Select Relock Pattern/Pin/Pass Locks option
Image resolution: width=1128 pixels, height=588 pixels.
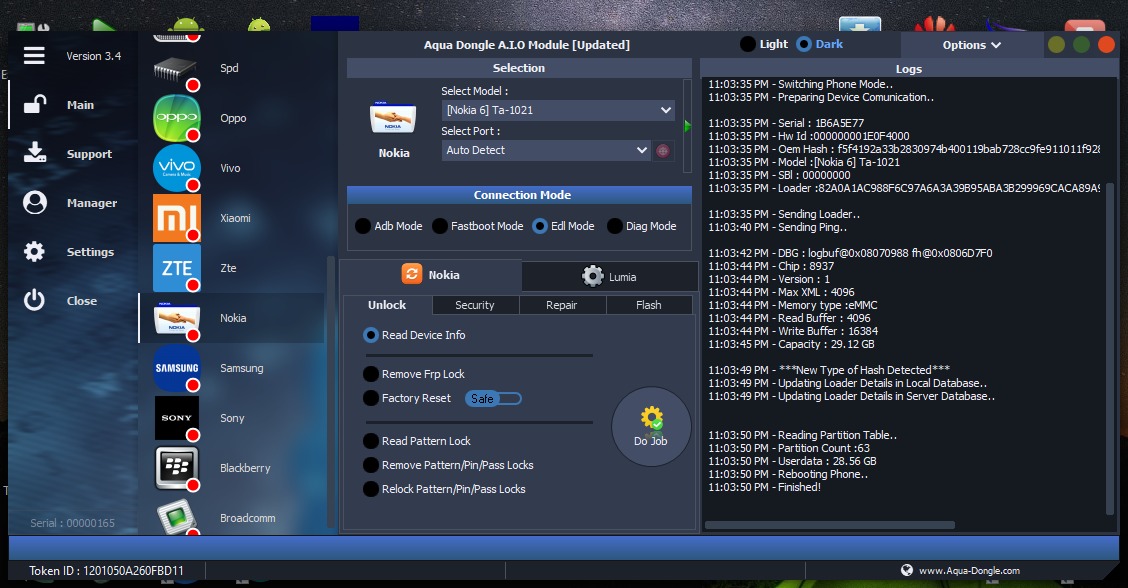point(445,489)
